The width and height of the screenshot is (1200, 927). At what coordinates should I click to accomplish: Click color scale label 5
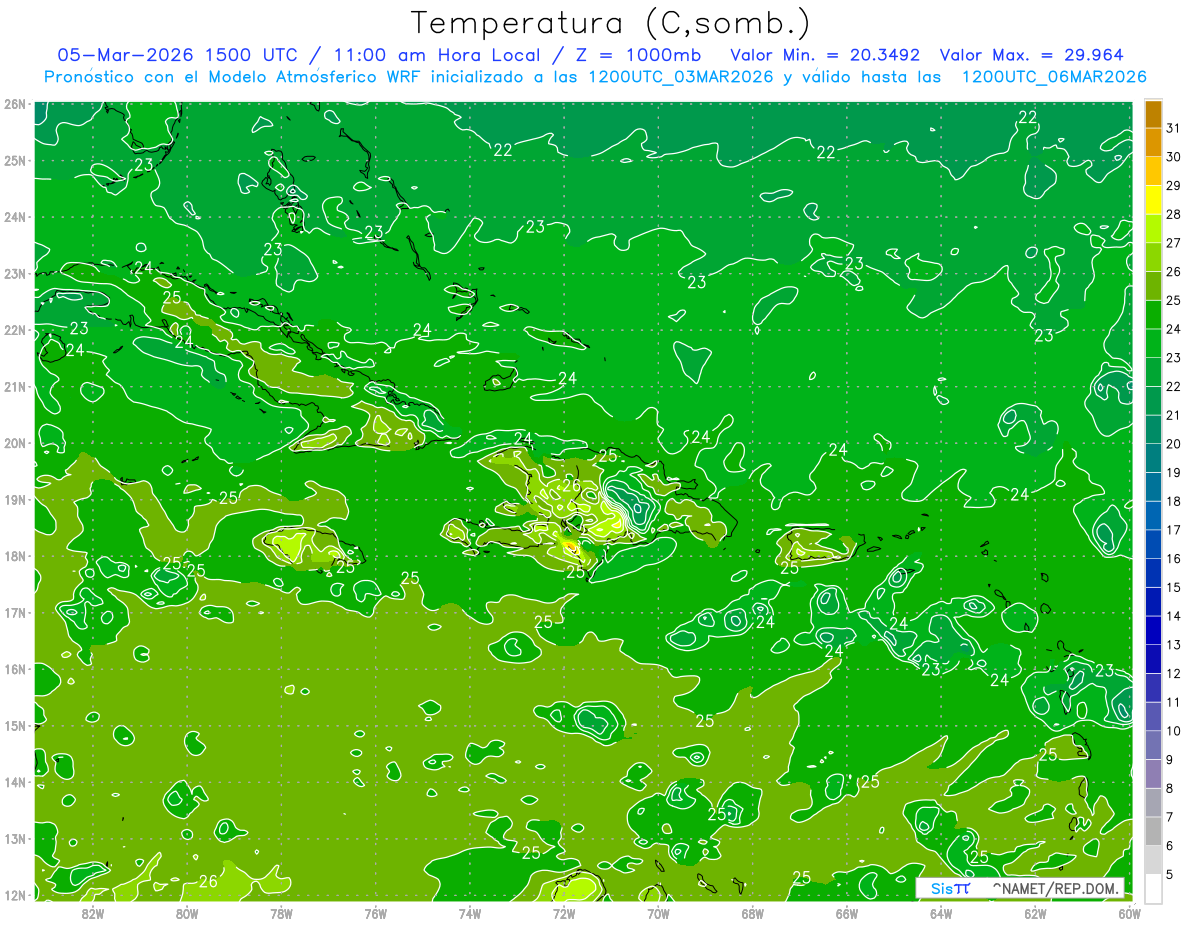tap(1170, 875)
